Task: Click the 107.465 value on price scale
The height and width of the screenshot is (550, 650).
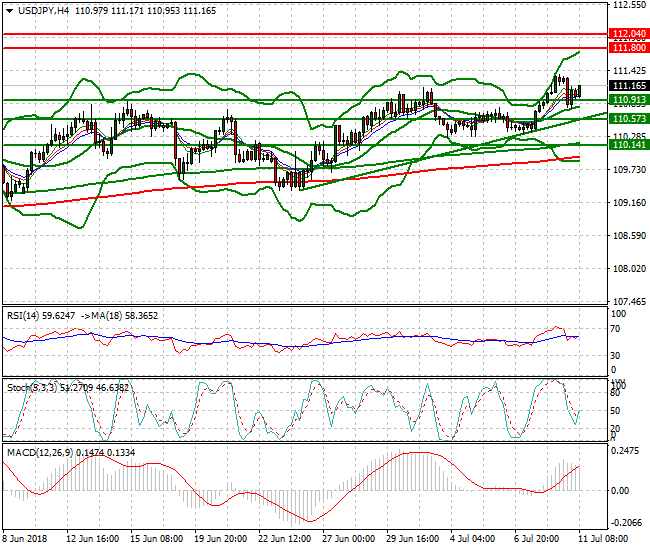Action: [628, 301]
